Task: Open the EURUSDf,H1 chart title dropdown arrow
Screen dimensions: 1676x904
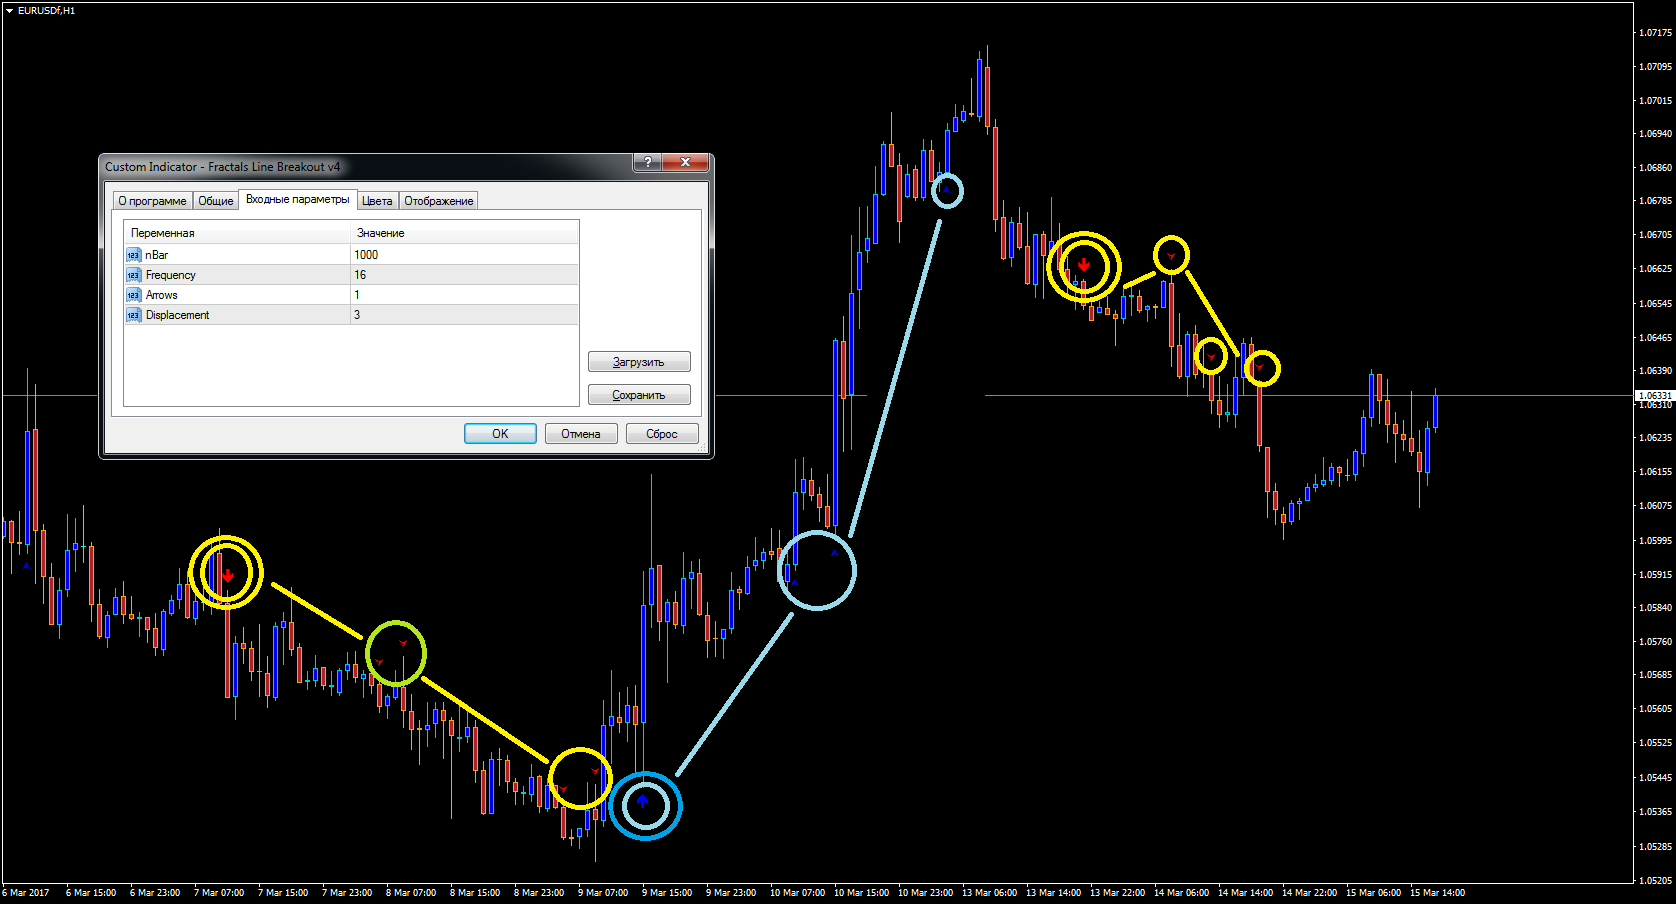Action: (9, 10)
